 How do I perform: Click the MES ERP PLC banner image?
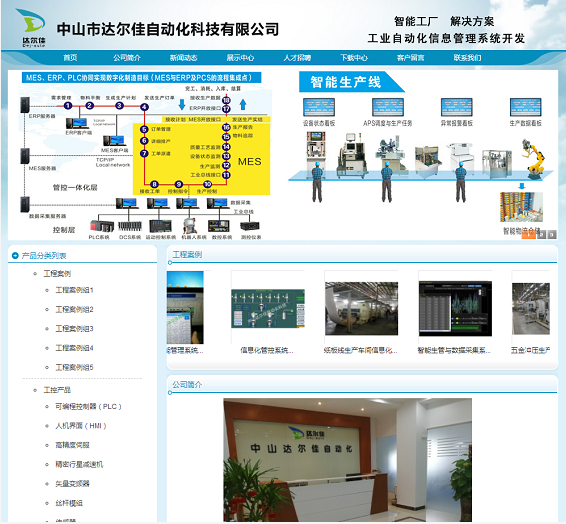(x=146, y=155)
